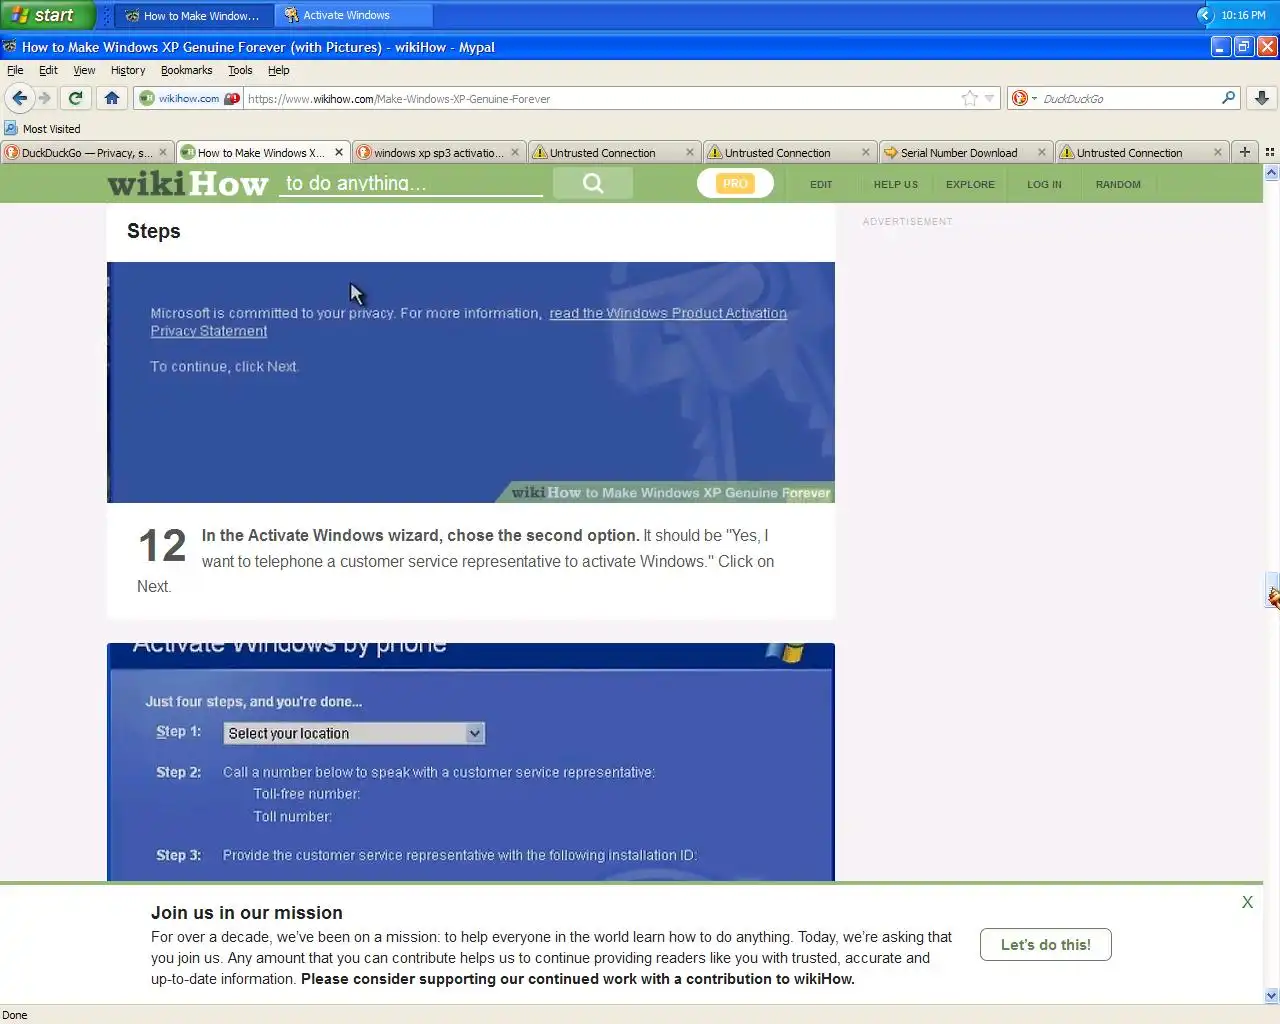Click the wikiHow search field
The height and width of the screenshot is (1024, 1280).
coord(411,183)
